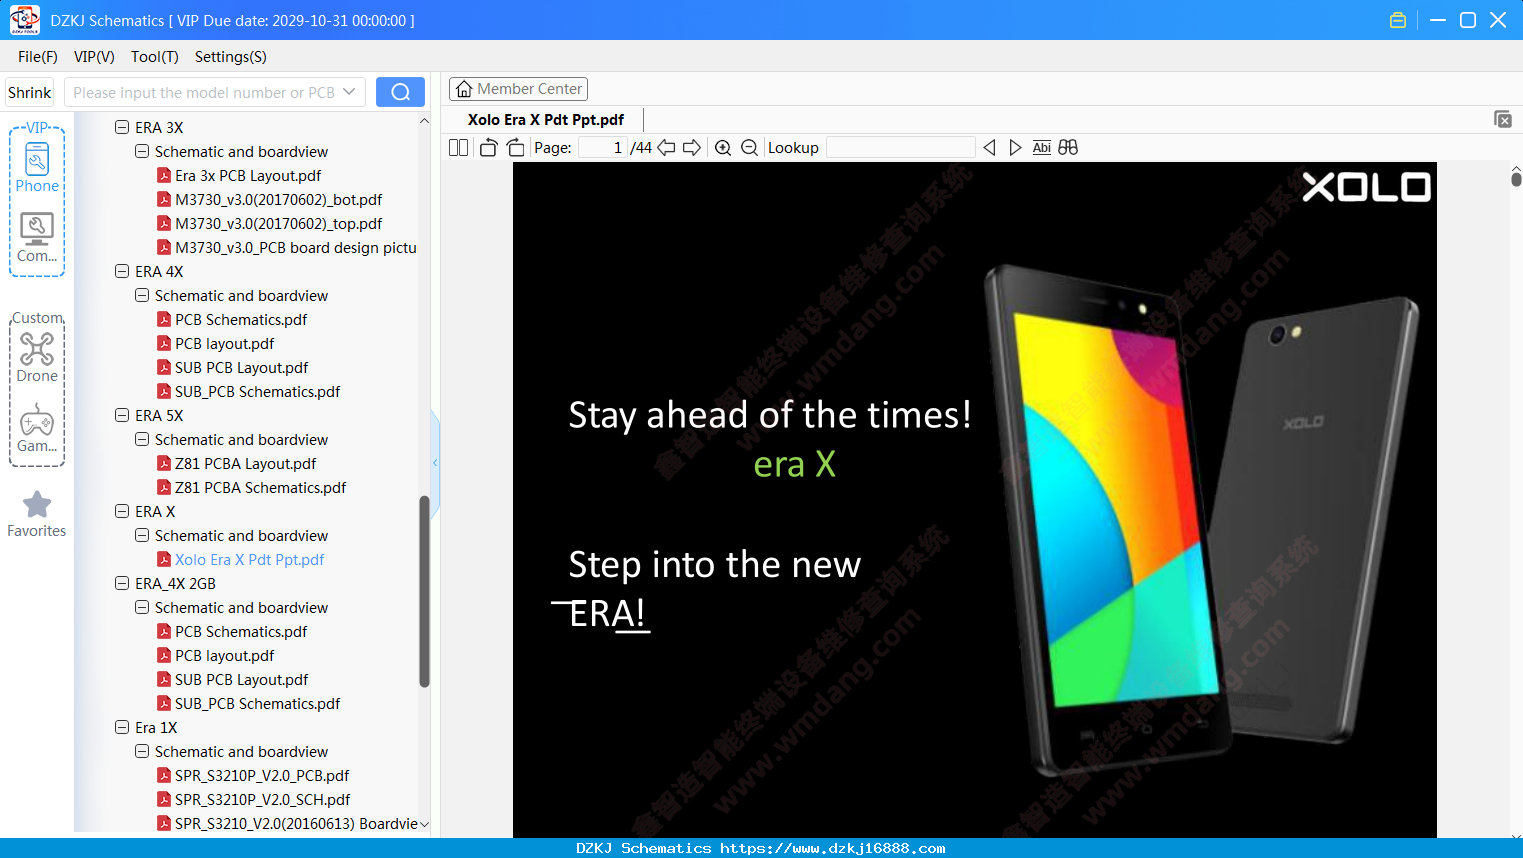Click the file tree vertical scrollbar thumb
1523x858 pixels.
(424, 592)
